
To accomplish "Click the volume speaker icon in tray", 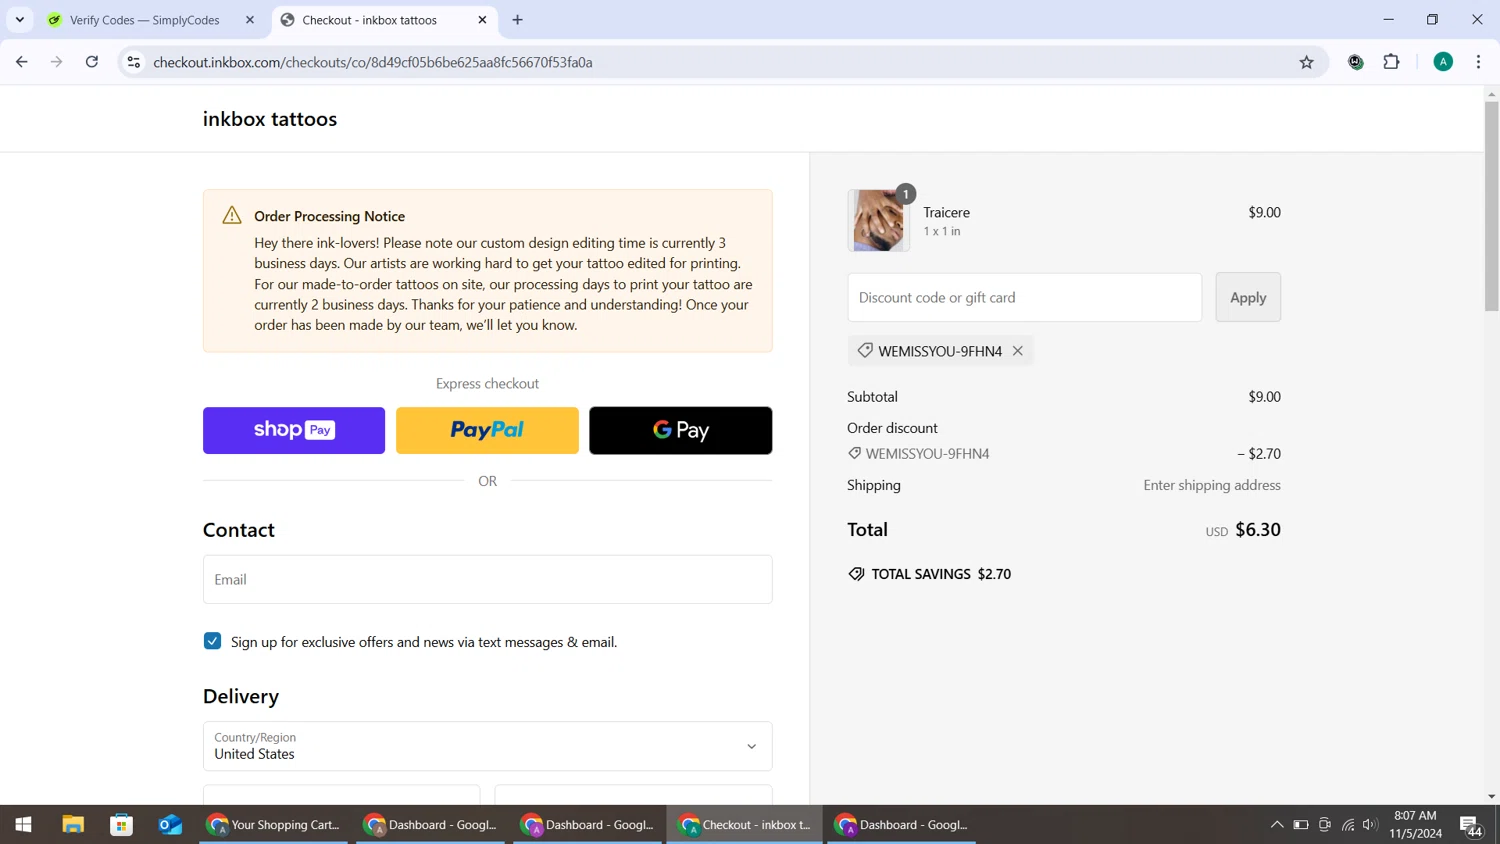I will pyautogui.click(x=1370, y=825).
